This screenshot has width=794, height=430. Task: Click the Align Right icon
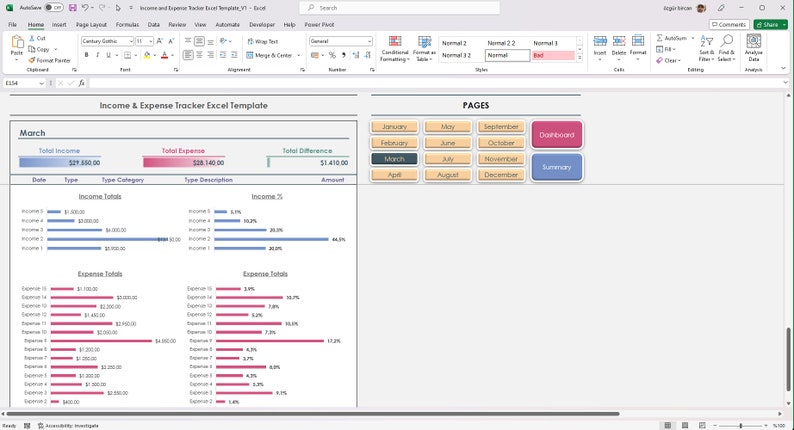pyautogui.click(x=211, y=55)
